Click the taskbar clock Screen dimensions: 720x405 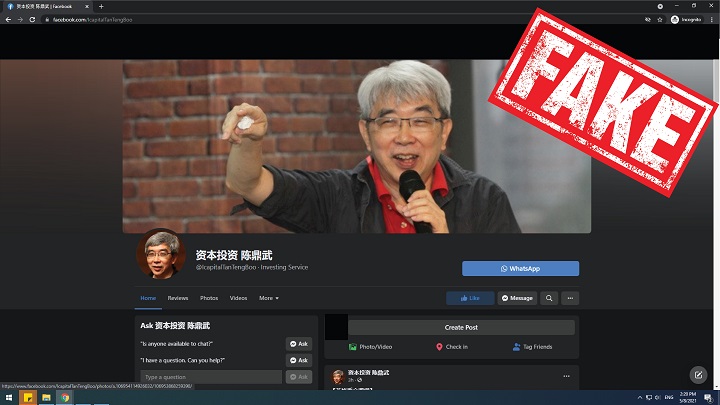(x=687, y=398)
